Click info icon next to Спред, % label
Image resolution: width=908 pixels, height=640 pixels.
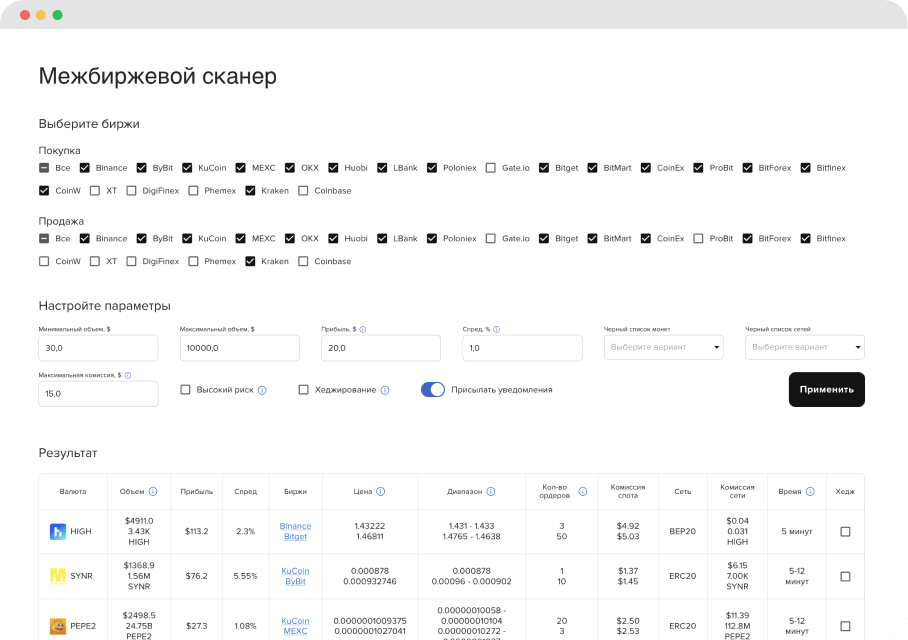(496, 329)
